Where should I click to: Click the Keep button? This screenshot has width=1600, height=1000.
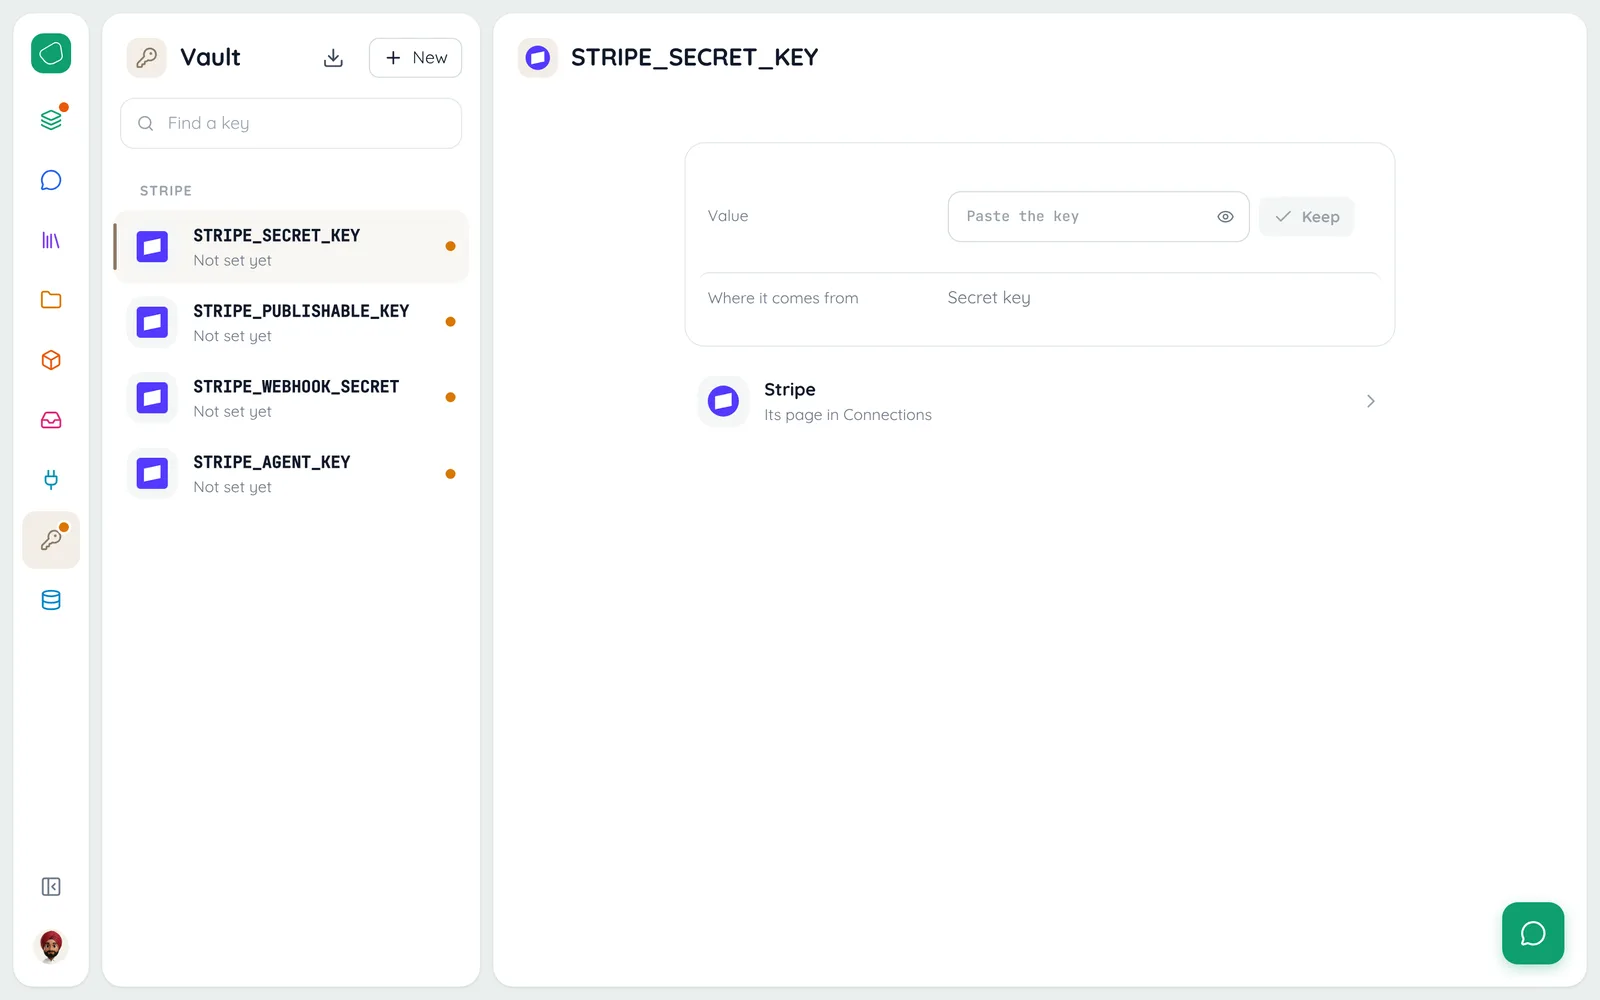(x=1306, y=217)
